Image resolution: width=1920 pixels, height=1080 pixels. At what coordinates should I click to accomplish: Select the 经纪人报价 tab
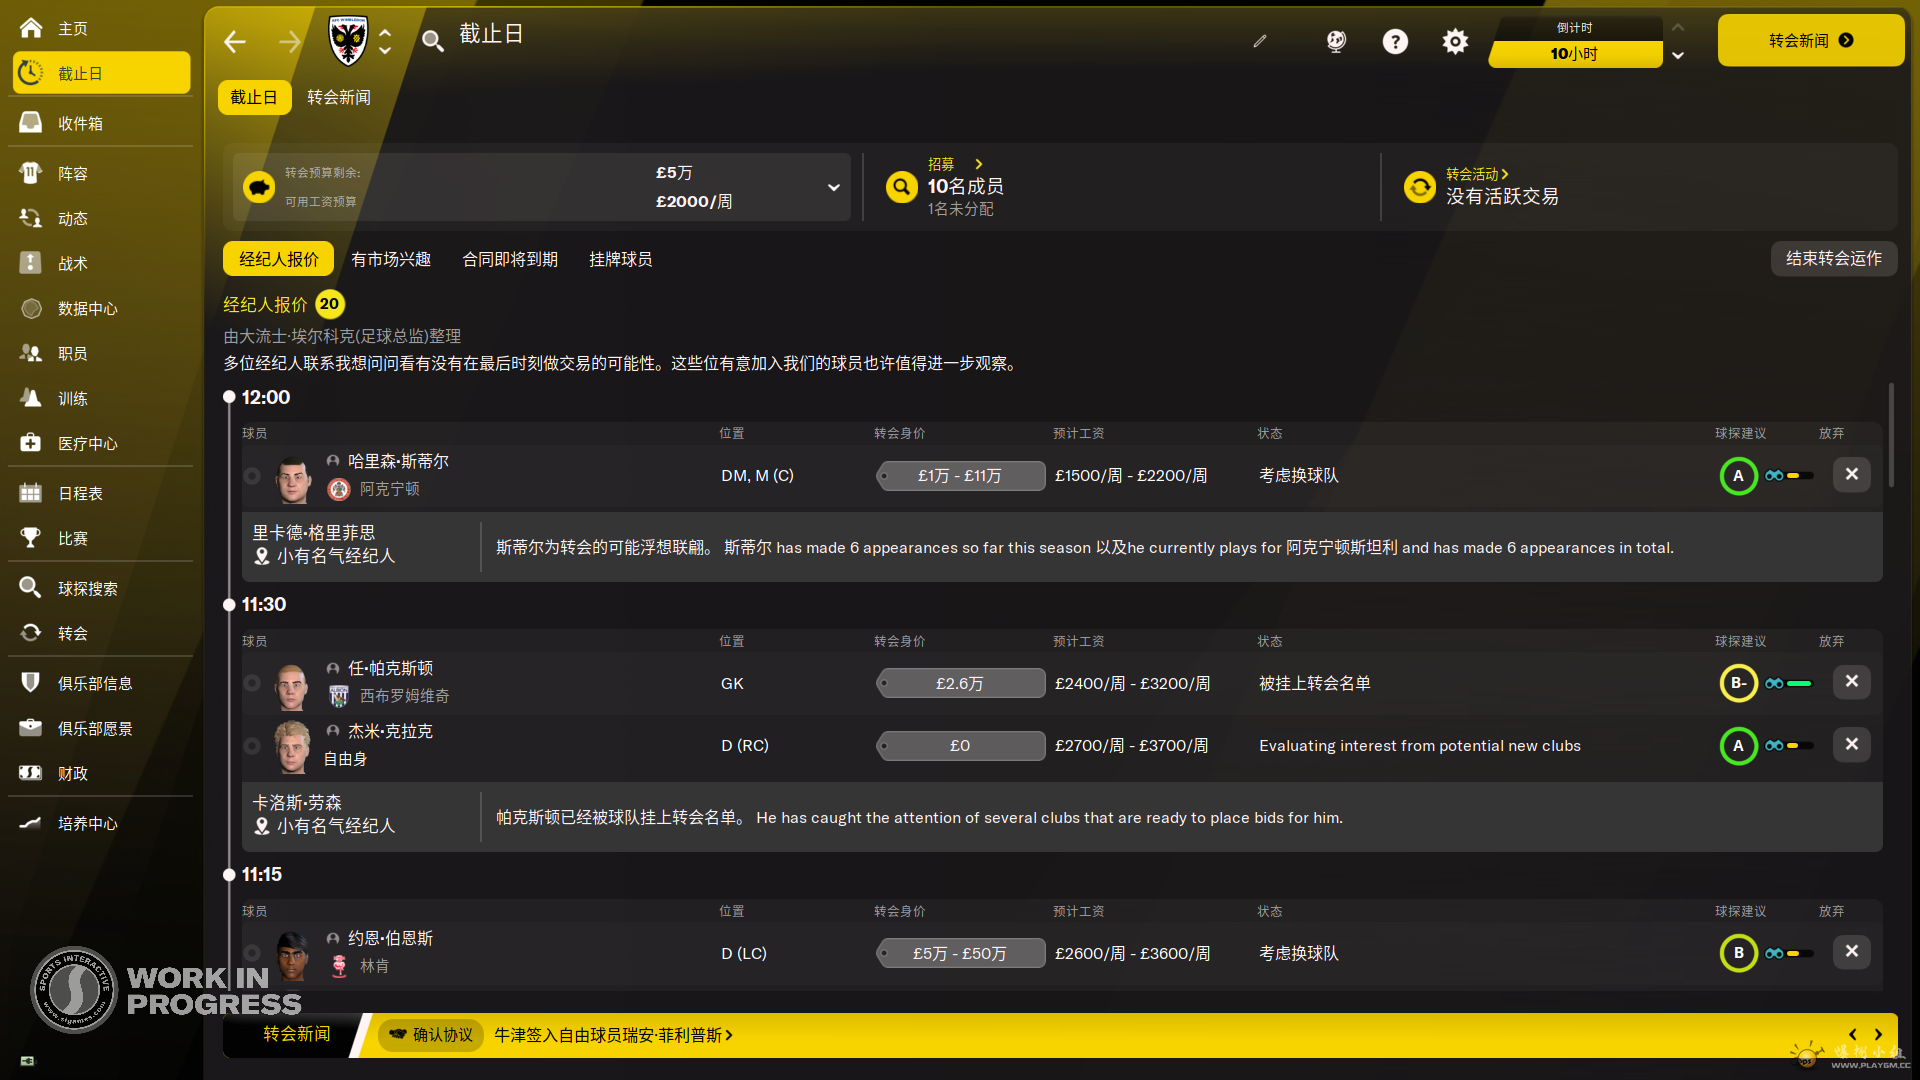pos(279,259)
